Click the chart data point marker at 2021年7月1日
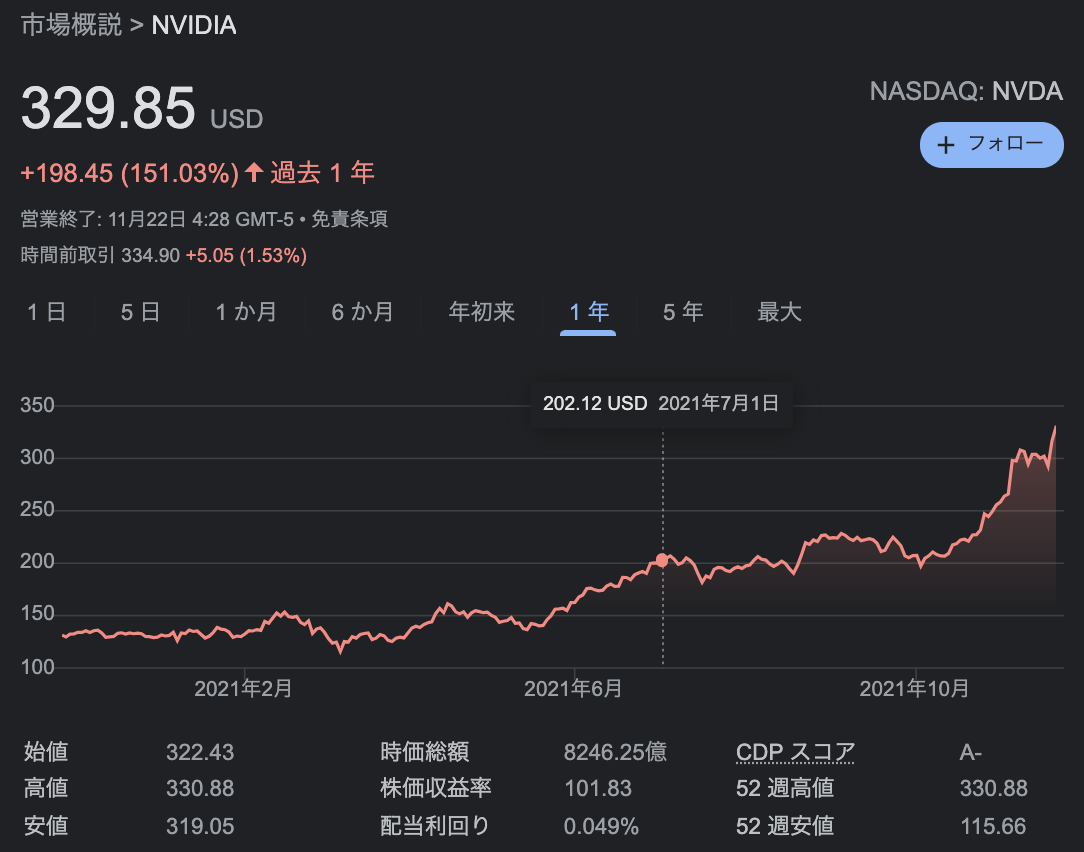 point(662,560)
